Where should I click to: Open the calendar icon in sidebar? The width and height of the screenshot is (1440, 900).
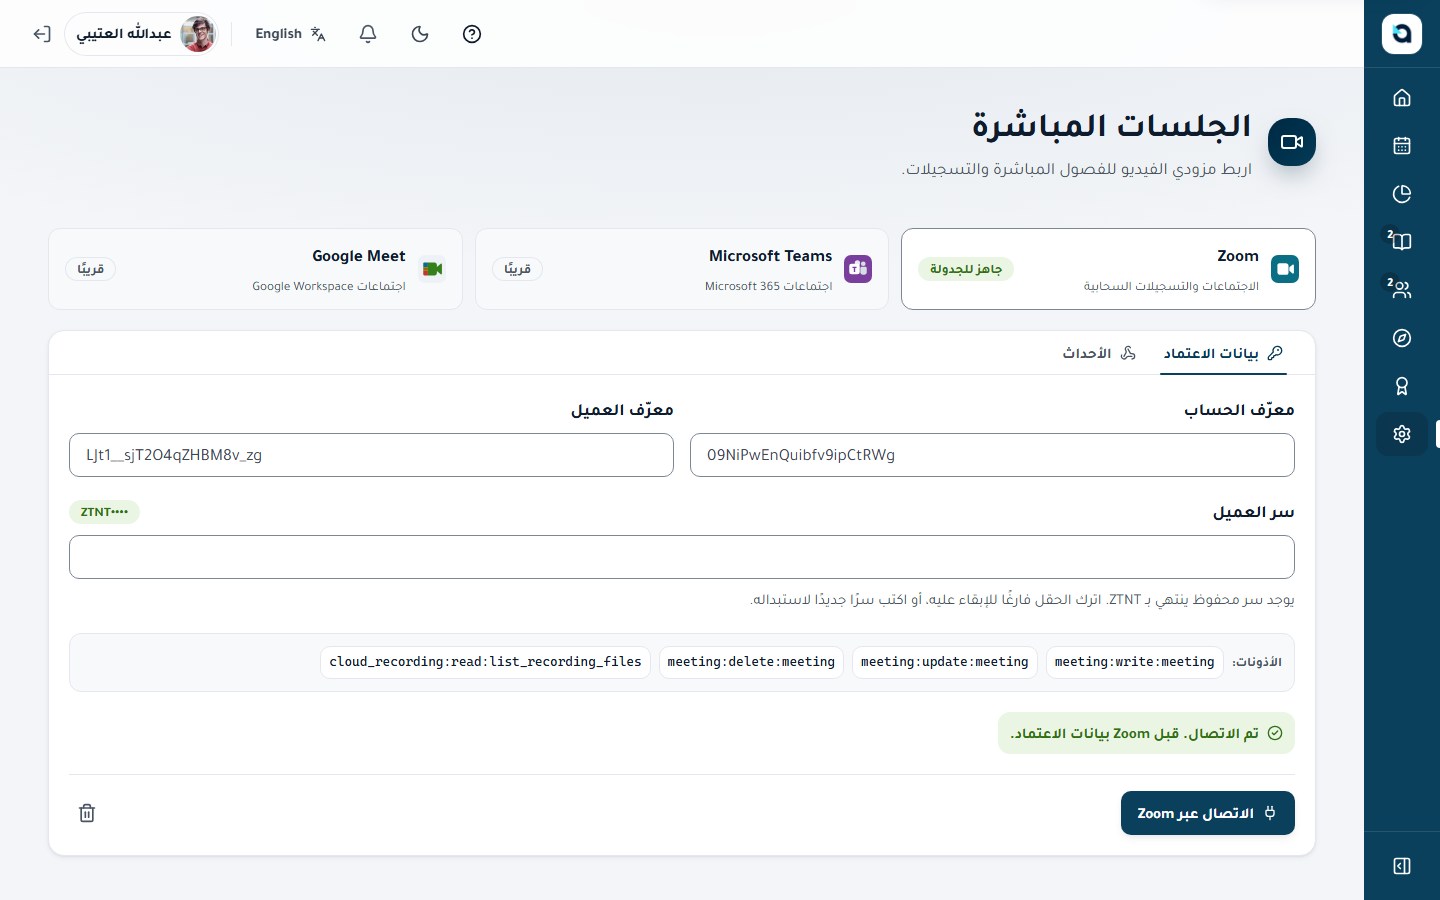pyautogui.click(x=1402, y=146)
